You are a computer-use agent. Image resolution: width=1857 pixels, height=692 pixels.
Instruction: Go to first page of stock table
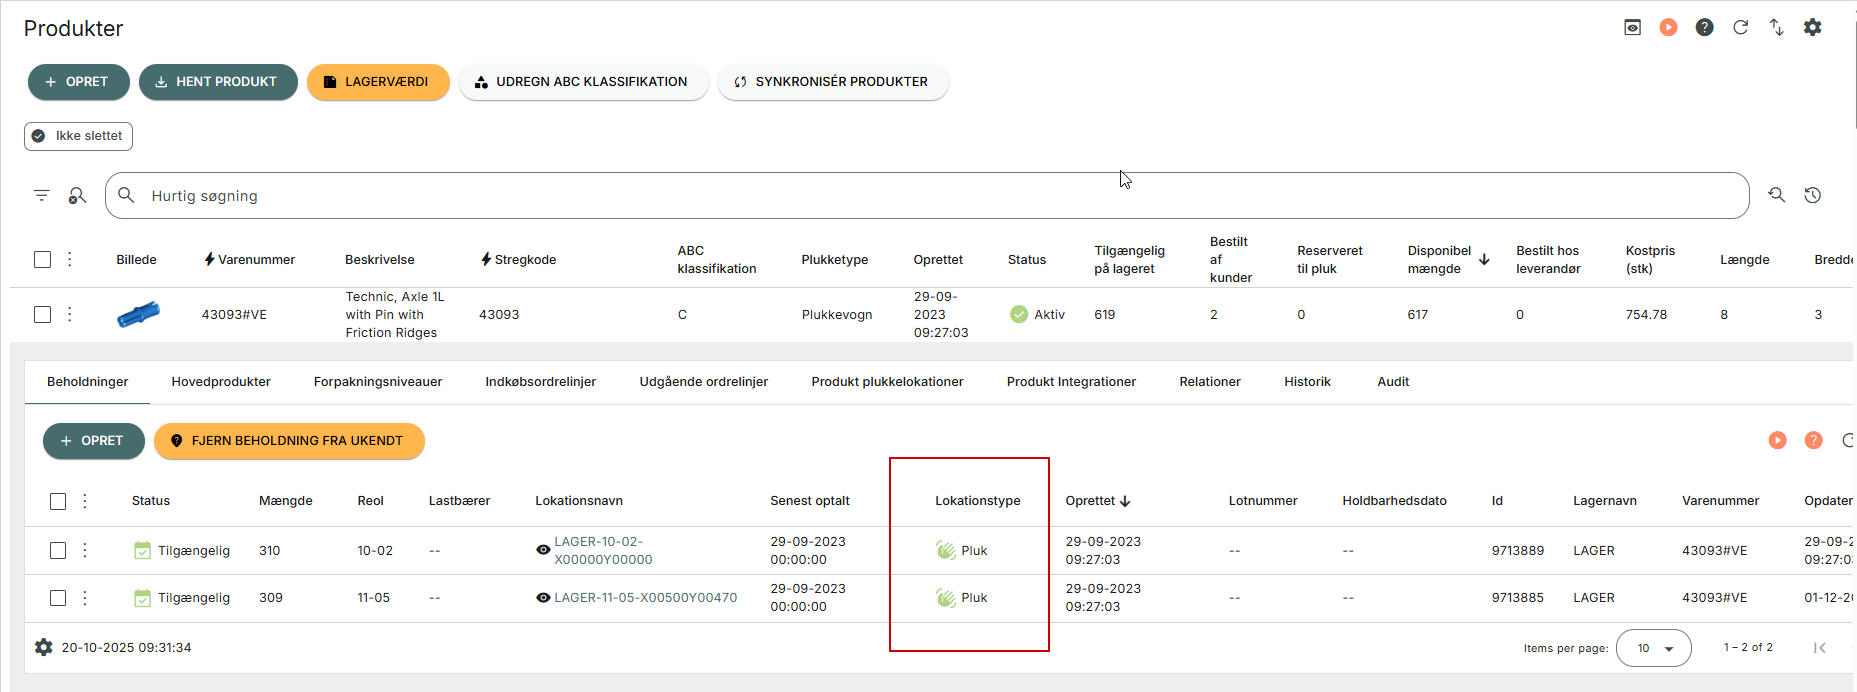point(1820,647)
